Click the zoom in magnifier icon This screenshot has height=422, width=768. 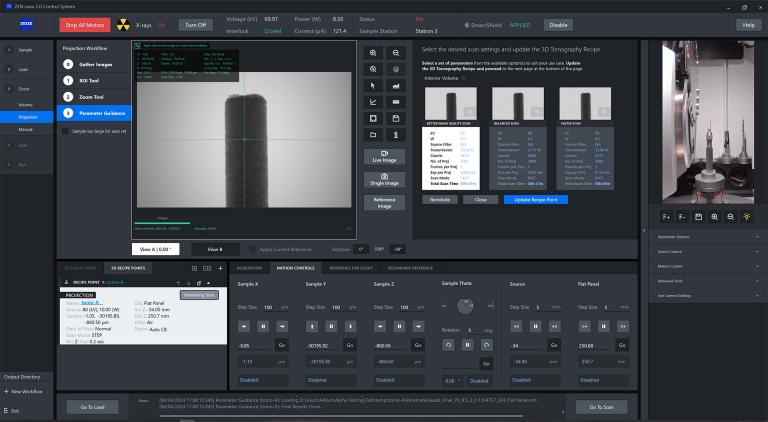[373, 53]
